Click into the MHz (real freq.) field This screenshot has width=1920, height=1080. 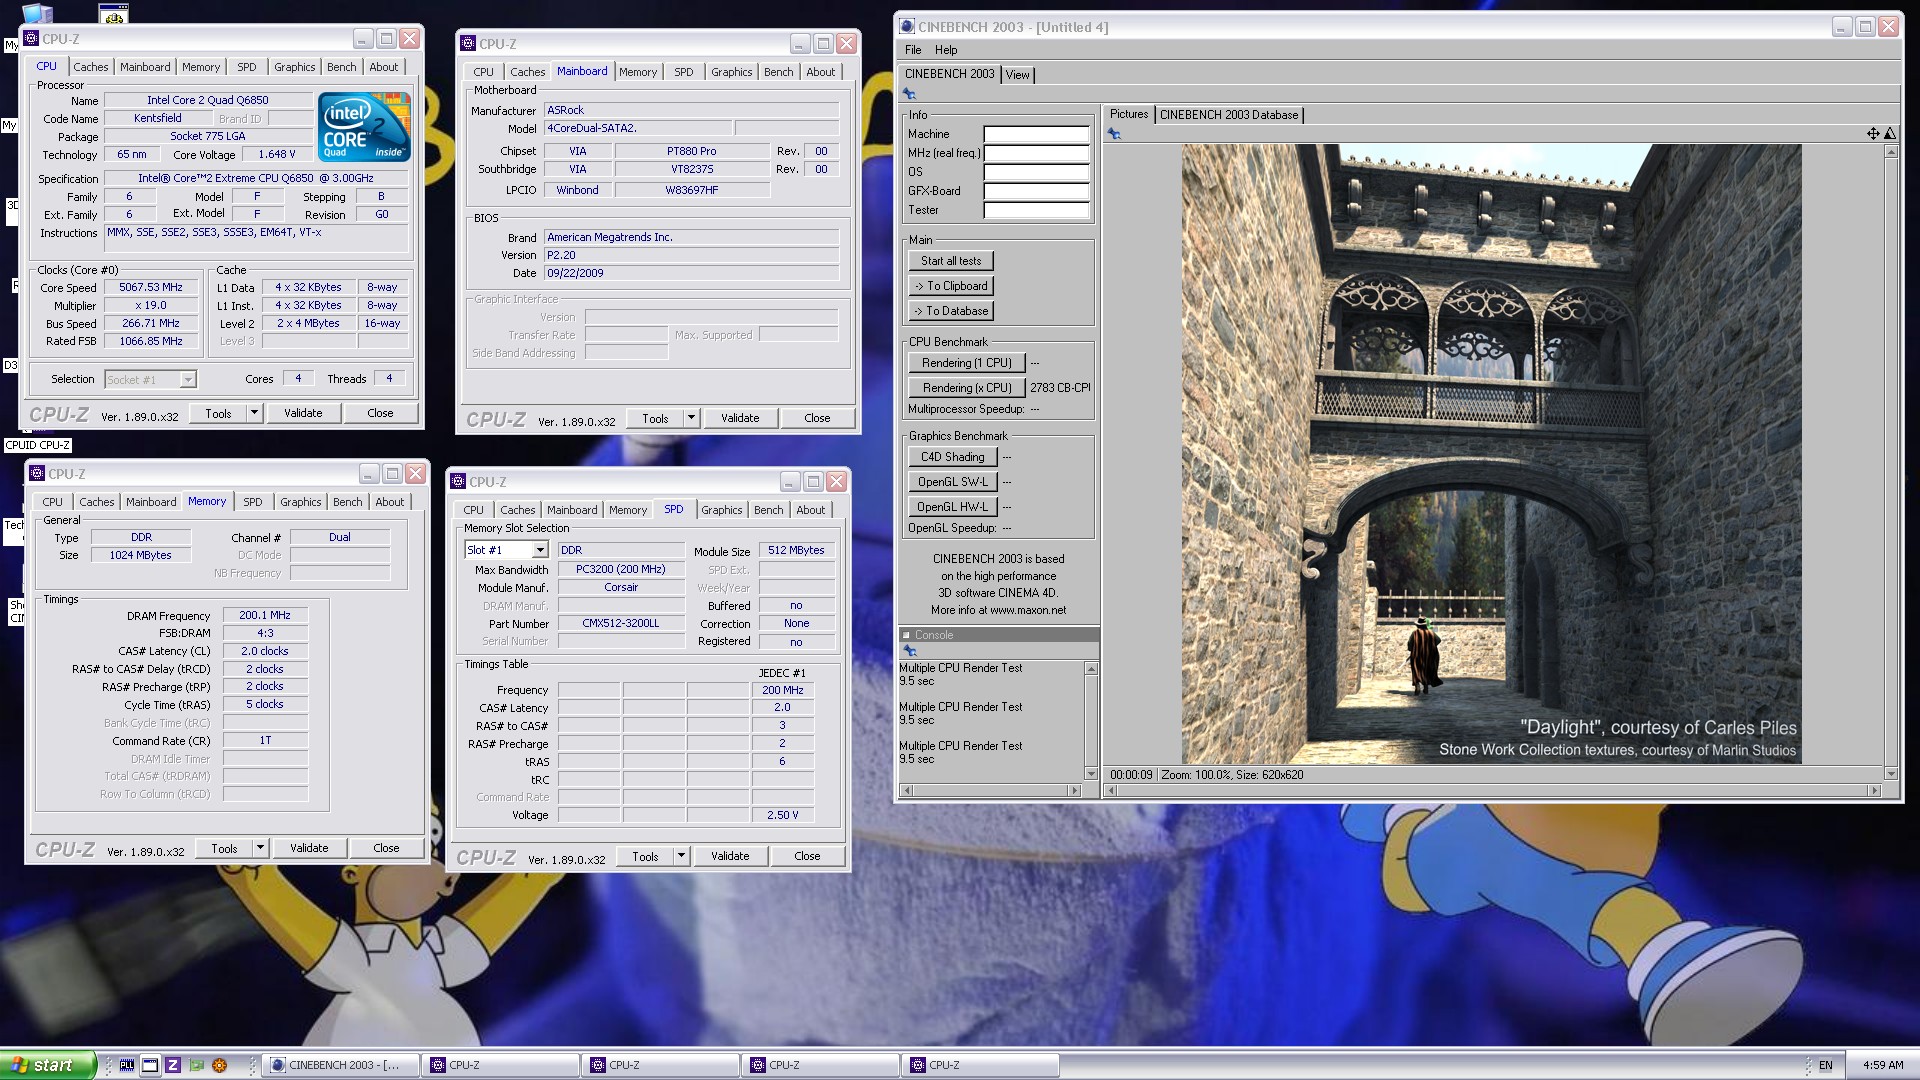[1036, 153]
